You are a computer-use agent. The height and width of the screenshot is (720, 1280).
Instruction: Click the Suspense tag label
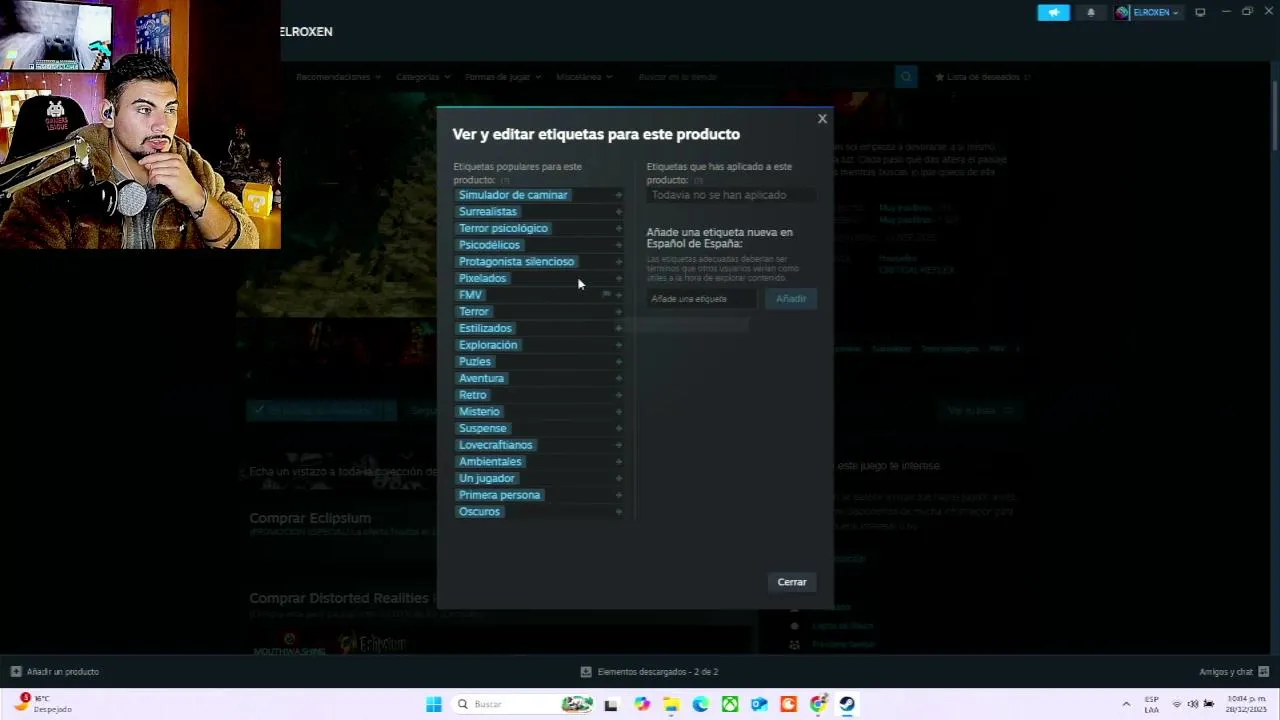483,428
